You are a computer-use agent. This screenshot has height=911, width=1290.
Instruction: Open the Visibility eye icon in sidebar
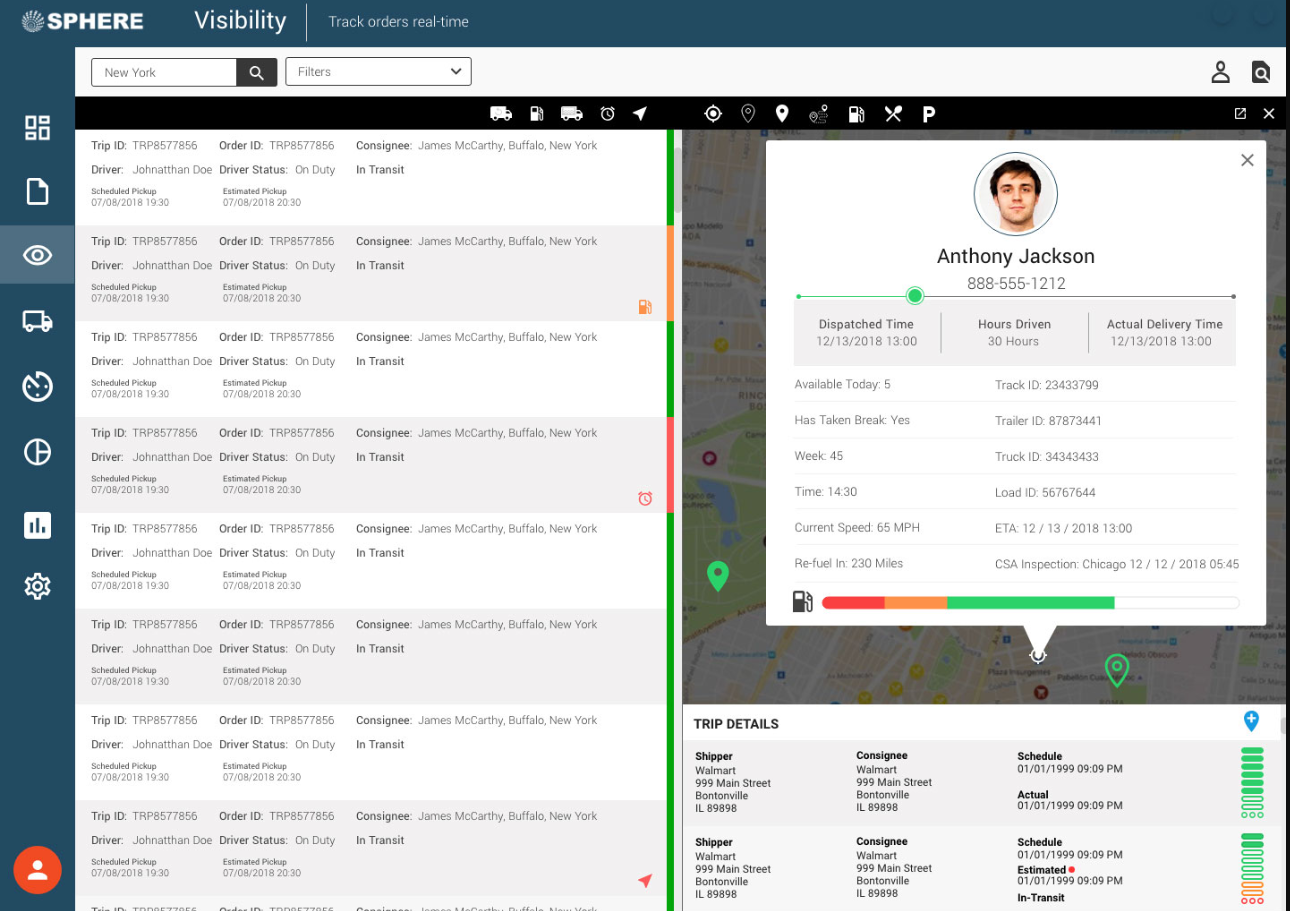click(x=37, y=255)
